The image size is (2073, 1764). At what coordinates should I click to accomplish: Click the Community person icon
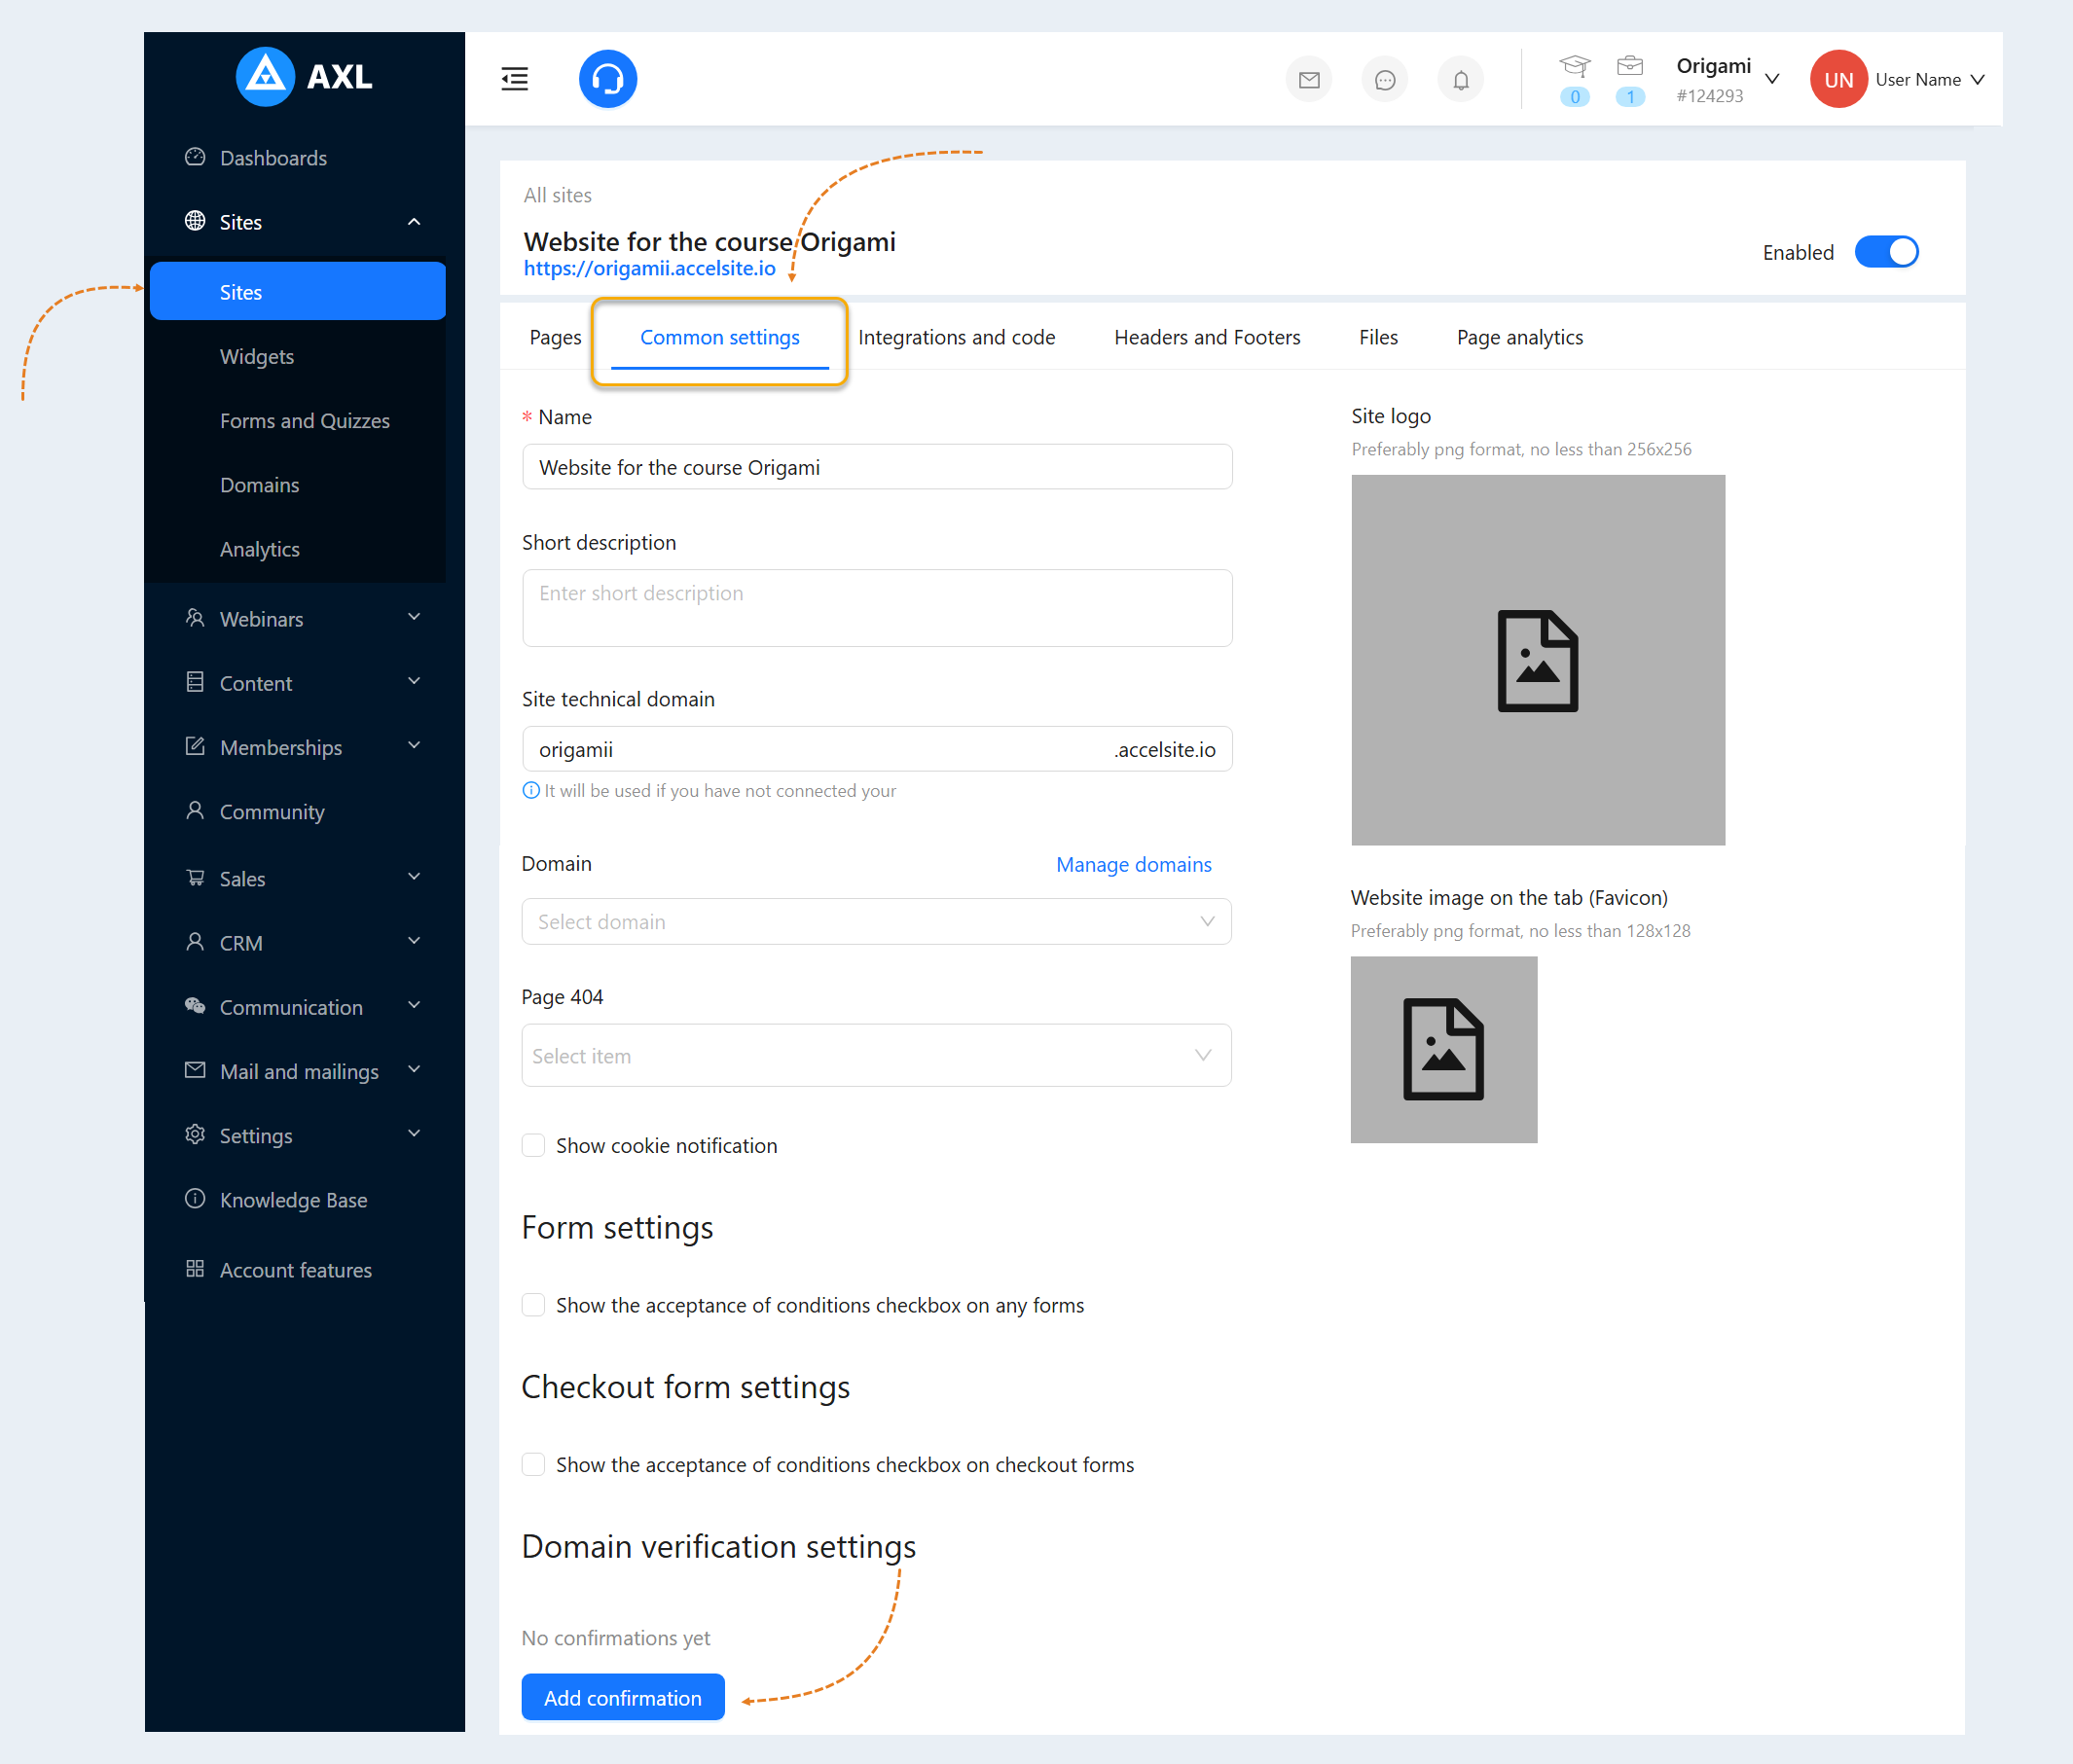(195, 810)
